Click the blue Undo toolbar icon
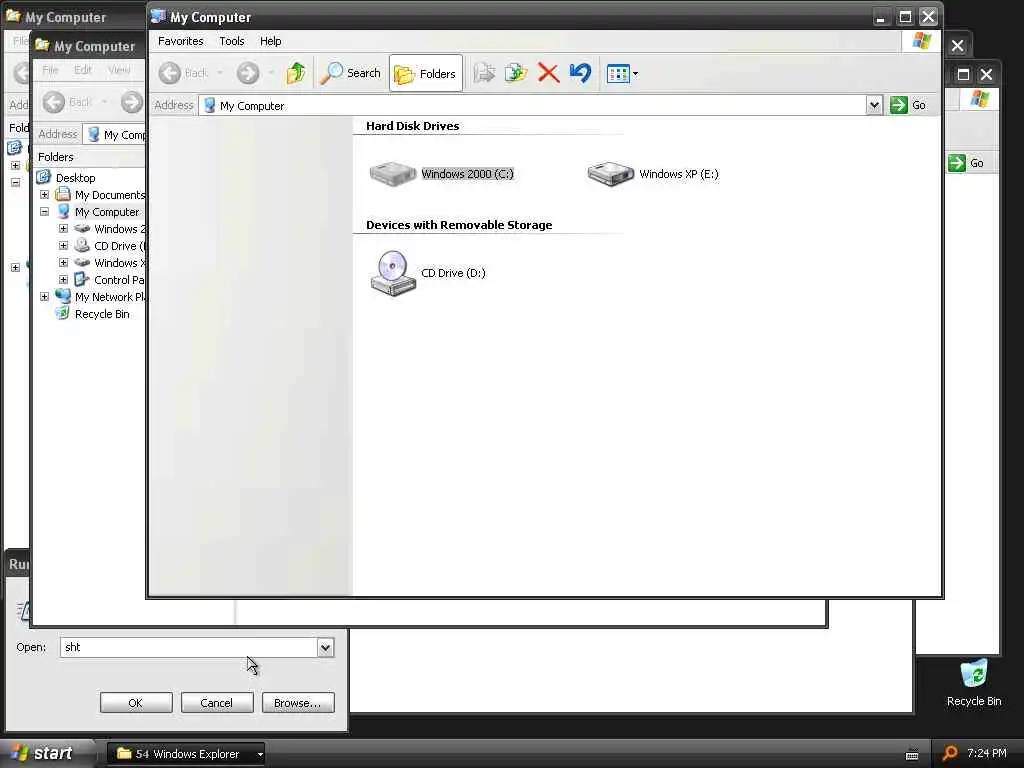Screen dimensions: 1024x768 pos(580,73)
